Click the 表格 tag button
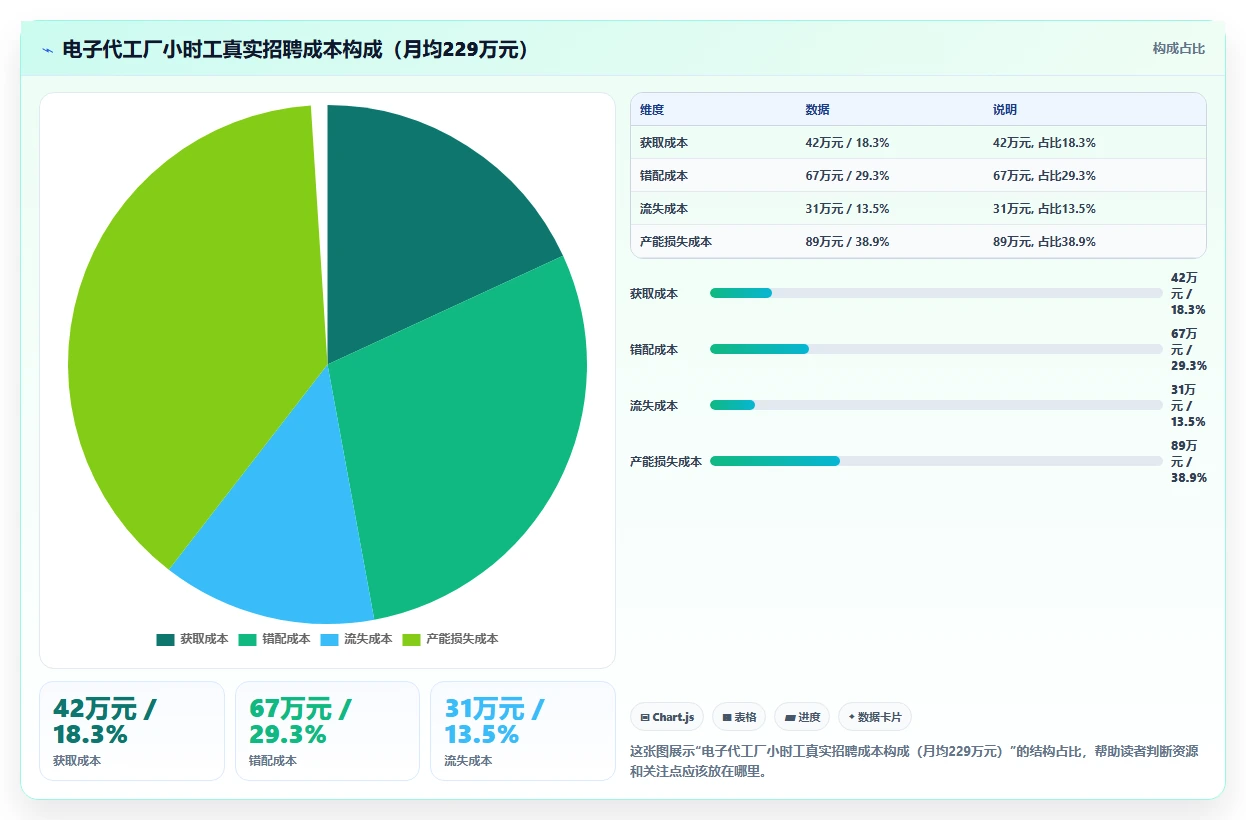 click(739, 717)
